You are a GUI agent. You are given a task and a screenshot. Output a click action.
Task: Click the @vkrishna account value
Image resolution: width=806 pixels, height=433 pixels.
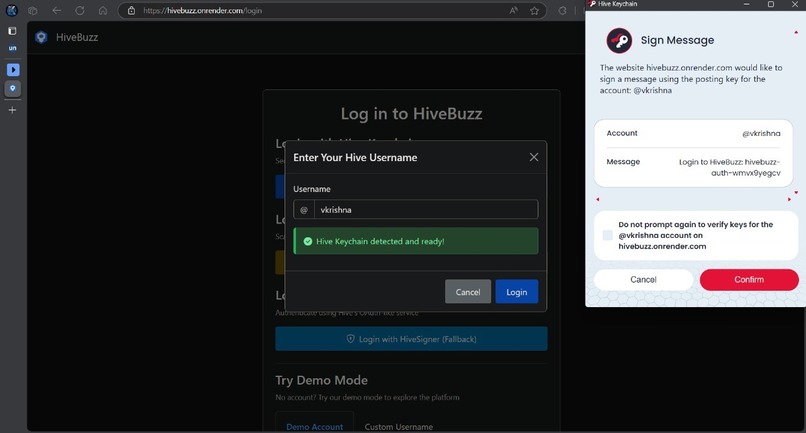(x=761, y=133)
